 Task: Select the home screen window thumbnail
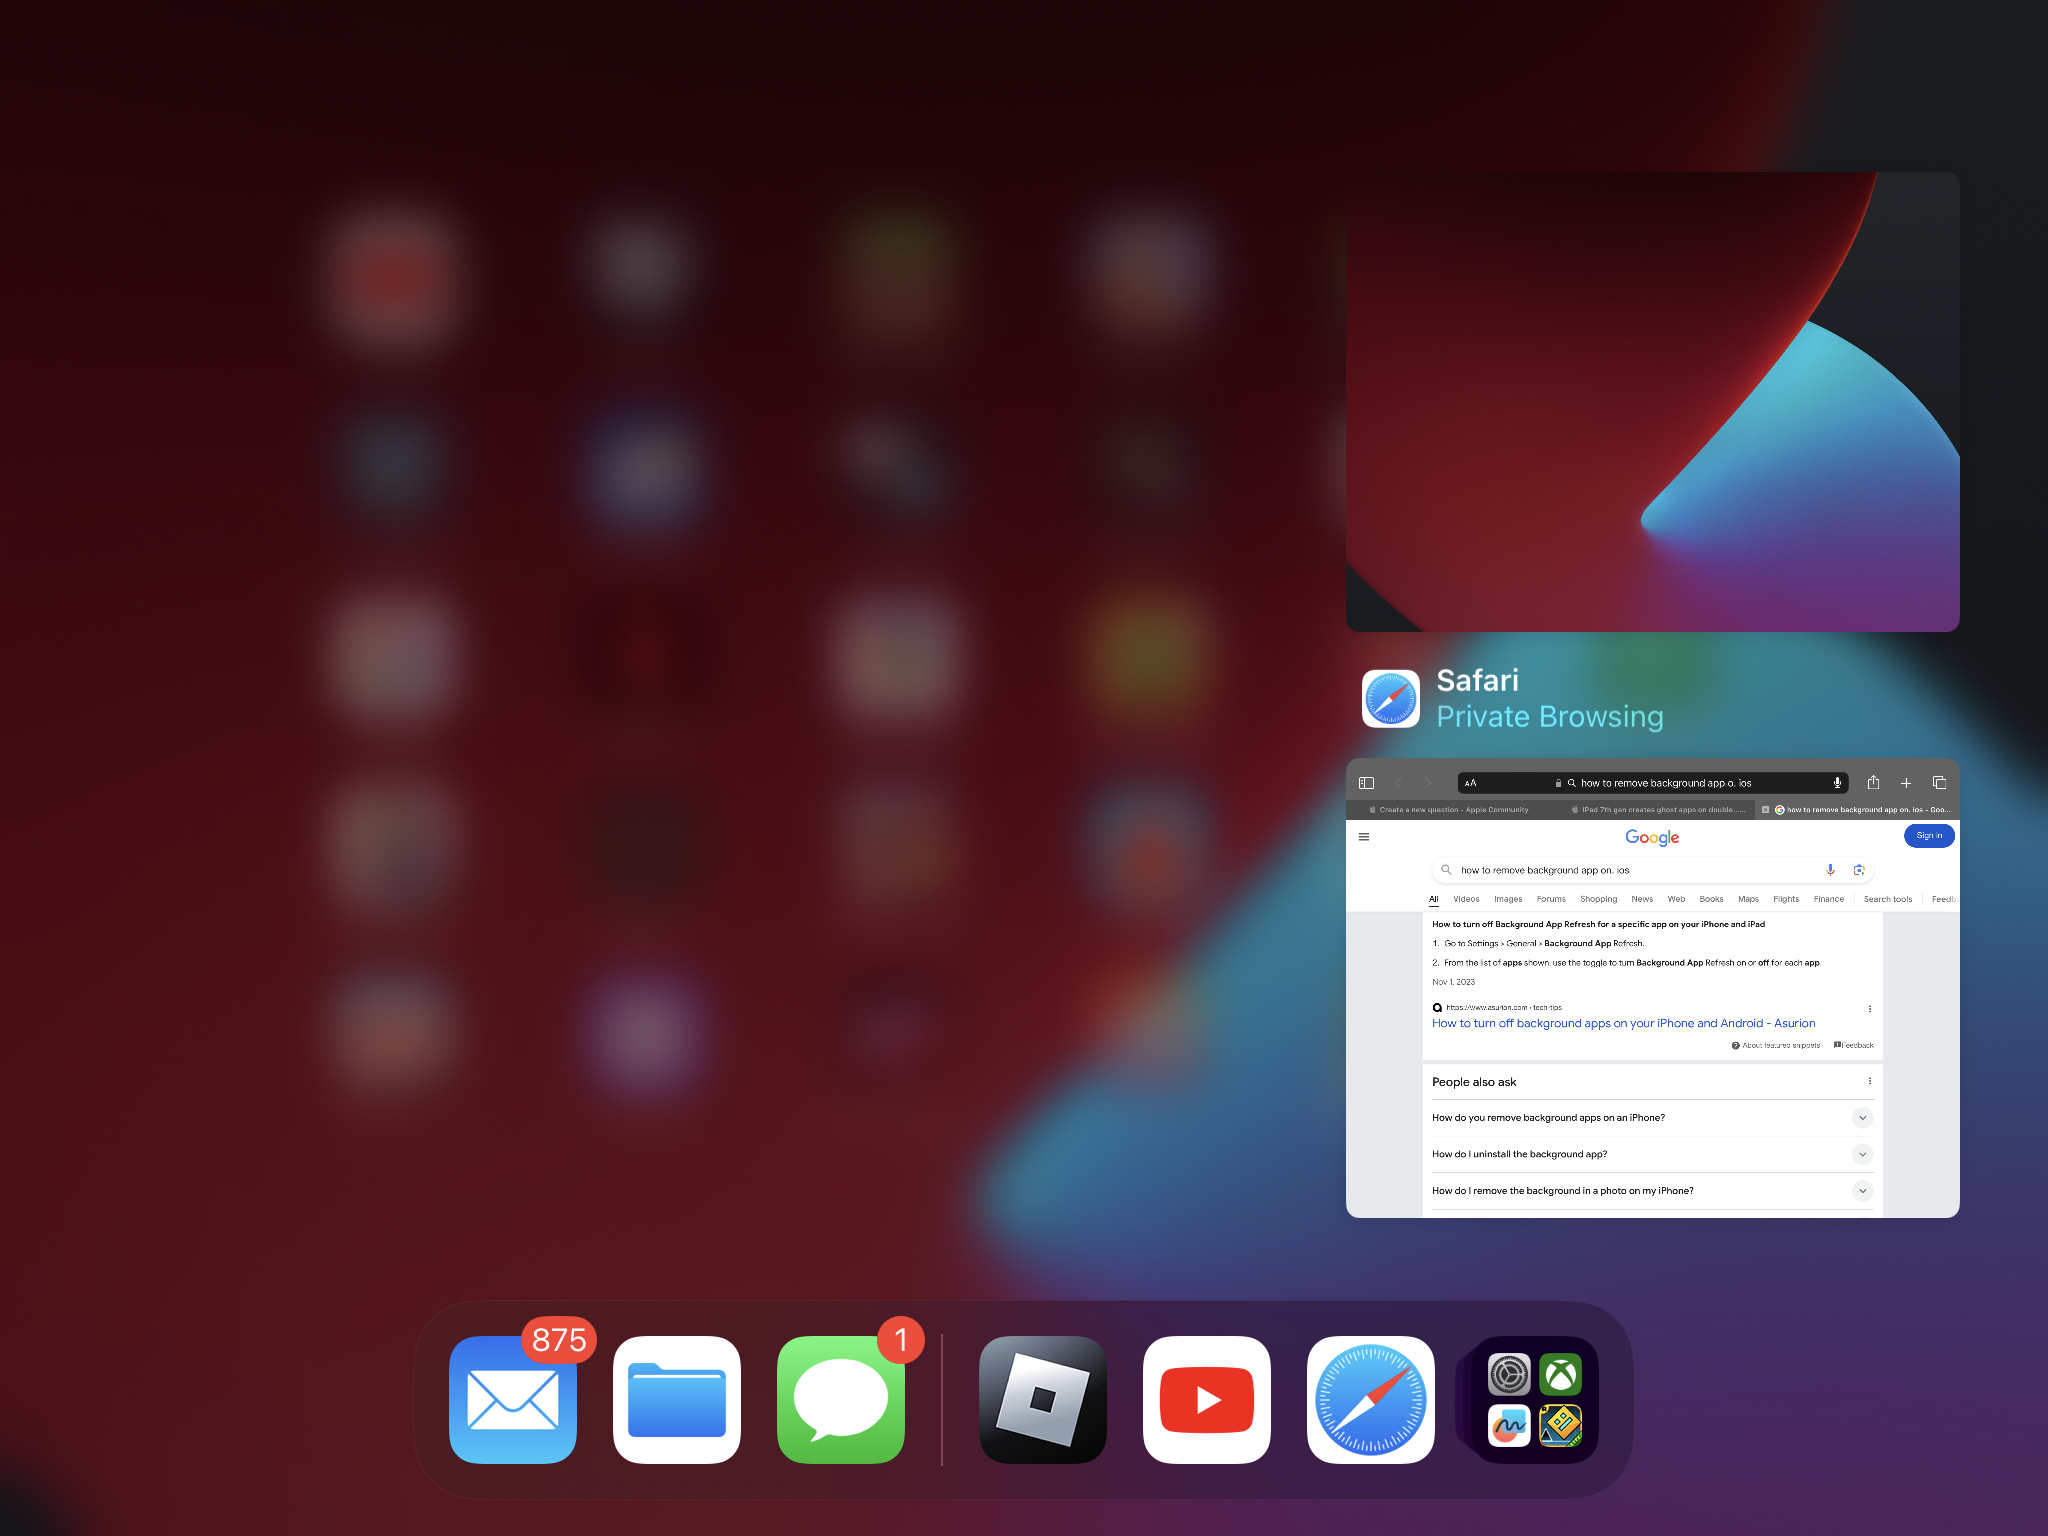(x=1652, y=402)
